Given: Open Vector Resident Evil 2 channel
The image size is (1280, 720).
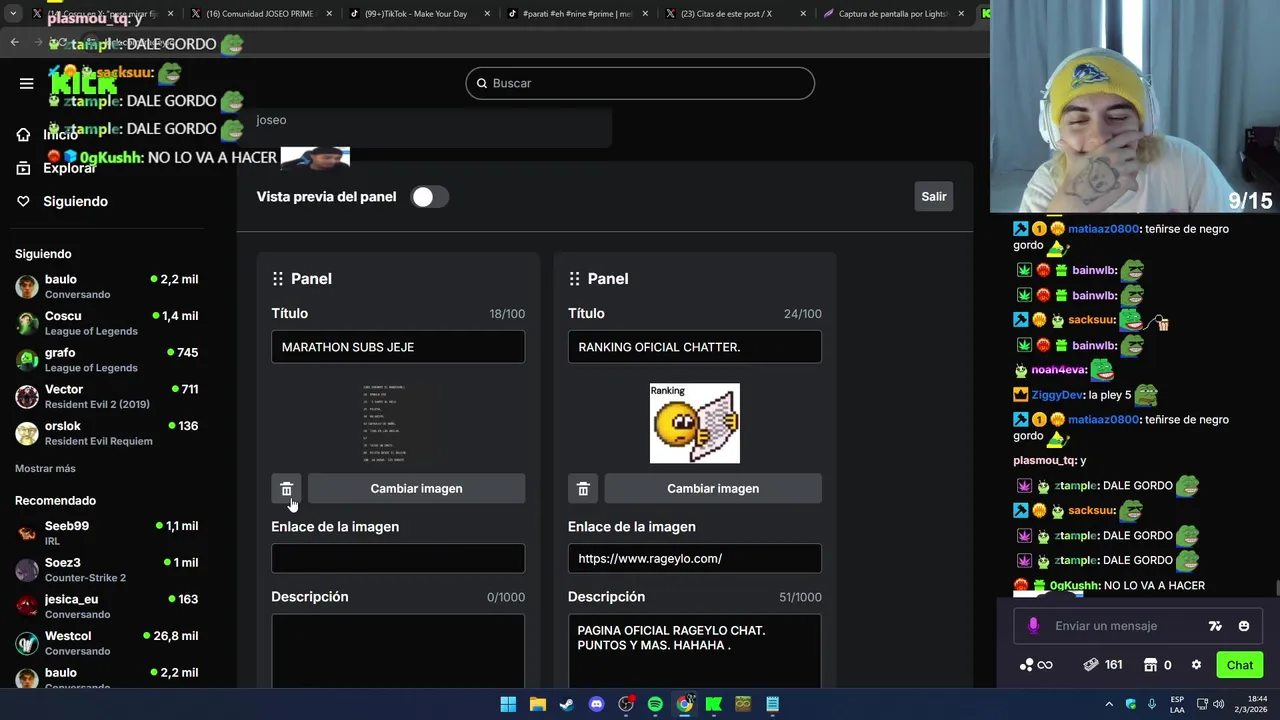Looking at the screenshot, I should click(x=106, y=396).
